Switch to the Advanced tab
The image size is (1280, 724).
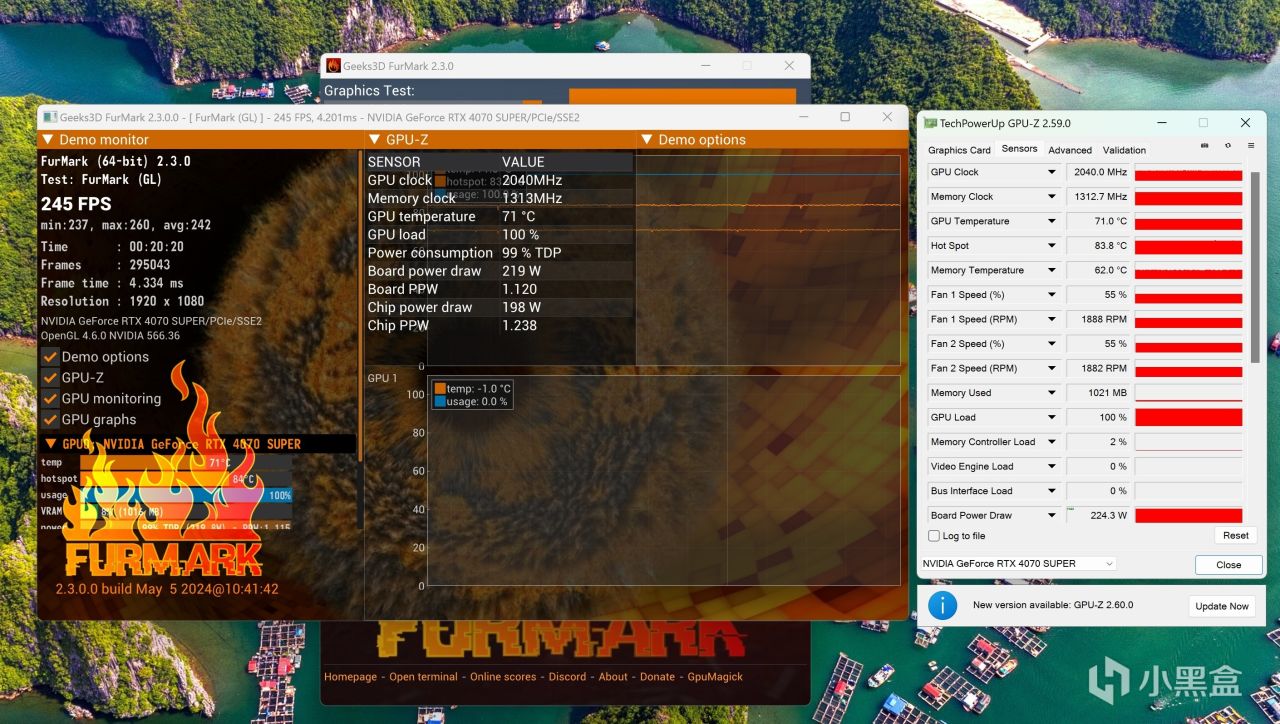coord(1070,150)
